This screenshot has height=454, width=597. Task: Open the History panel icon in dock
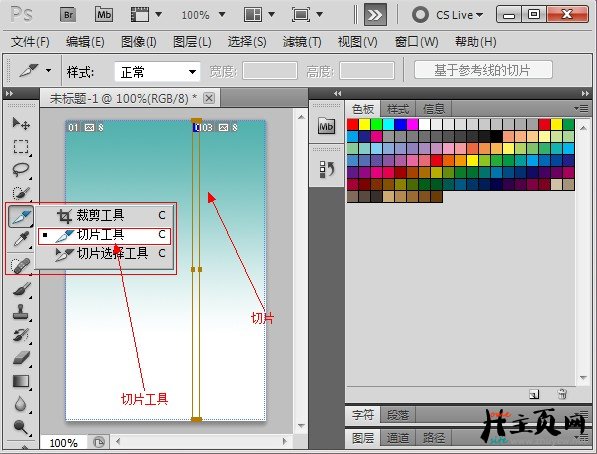(326, 169)
